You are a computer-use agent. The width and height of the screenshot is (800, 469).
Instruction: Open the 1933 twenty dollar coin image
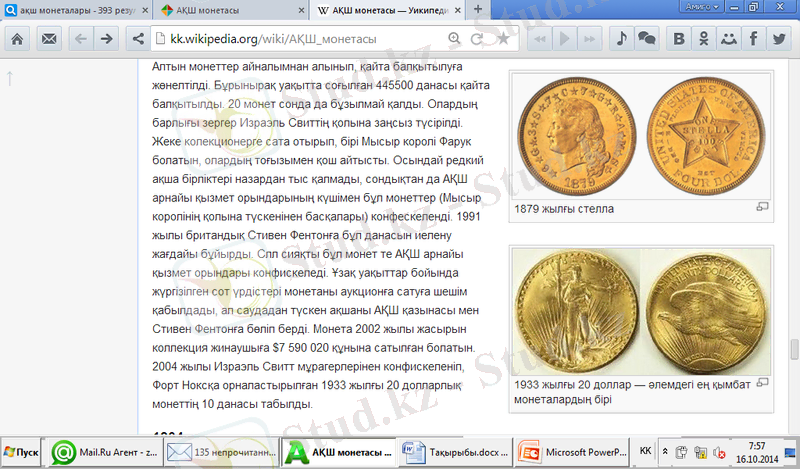tap(641, 311)
